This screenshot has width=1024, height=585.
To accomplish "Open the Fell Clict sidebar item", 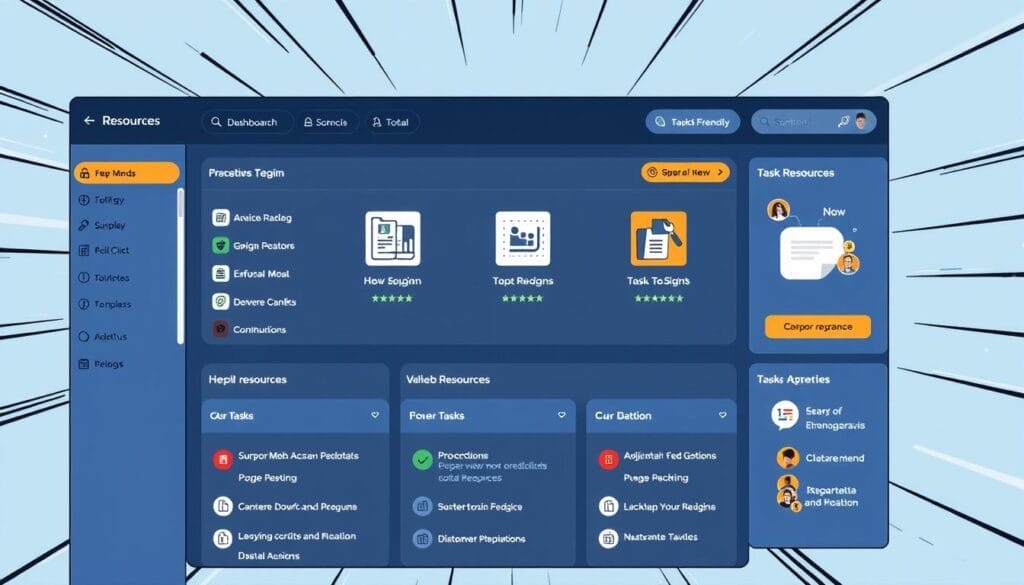I will click(x=103, y=250).
